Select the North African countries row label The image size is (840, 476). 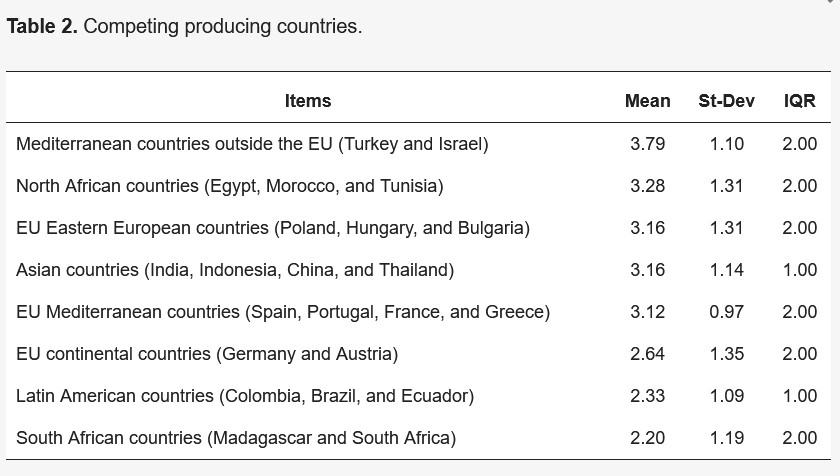[230, 186]
